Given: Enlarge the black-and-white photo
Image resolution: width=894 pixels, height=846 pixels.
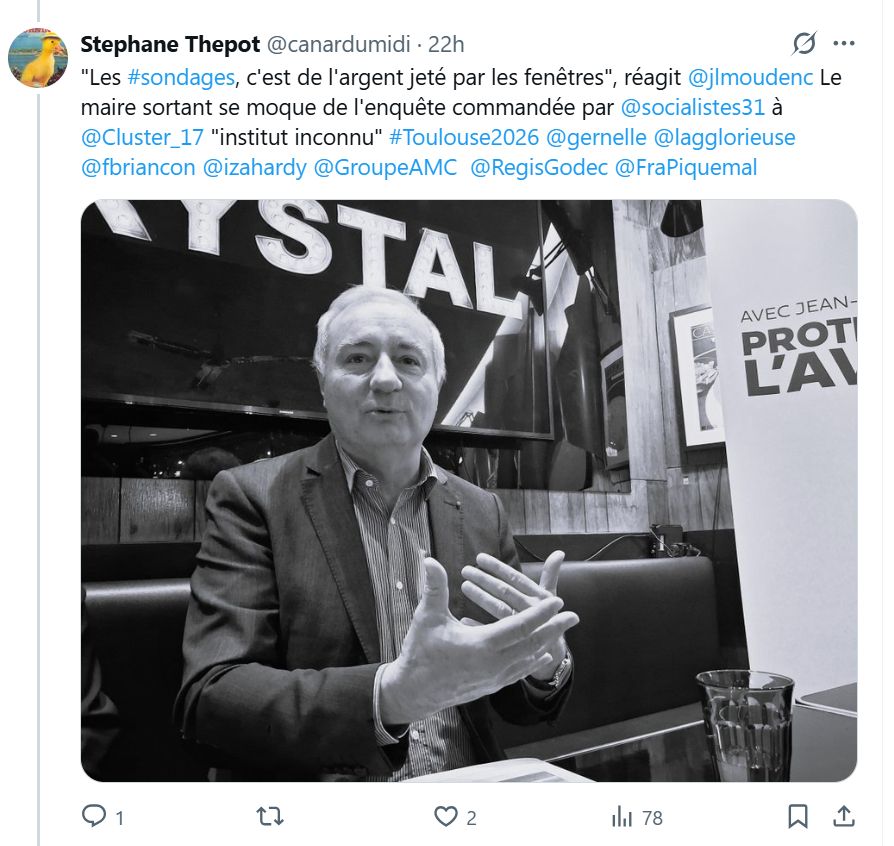Looking at the screenshot, I should [469, 490].
